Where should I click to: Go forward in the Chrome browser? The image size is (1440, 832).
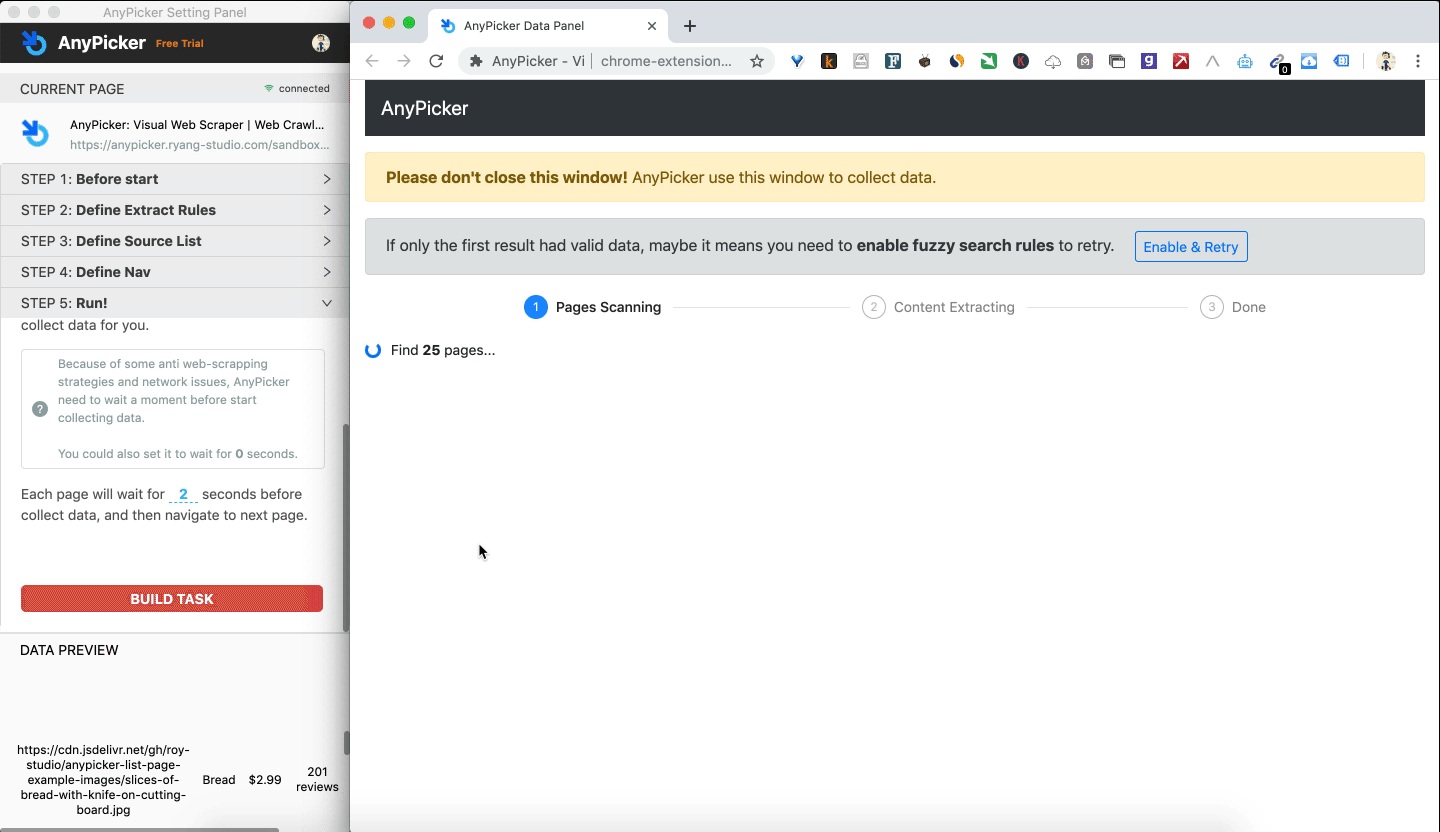coord(404,61)
